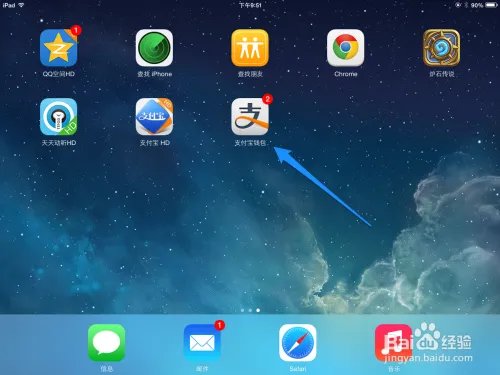Open the QQ空间HD app
This screenshot has width=500, height=375.
tap(59, 48)
